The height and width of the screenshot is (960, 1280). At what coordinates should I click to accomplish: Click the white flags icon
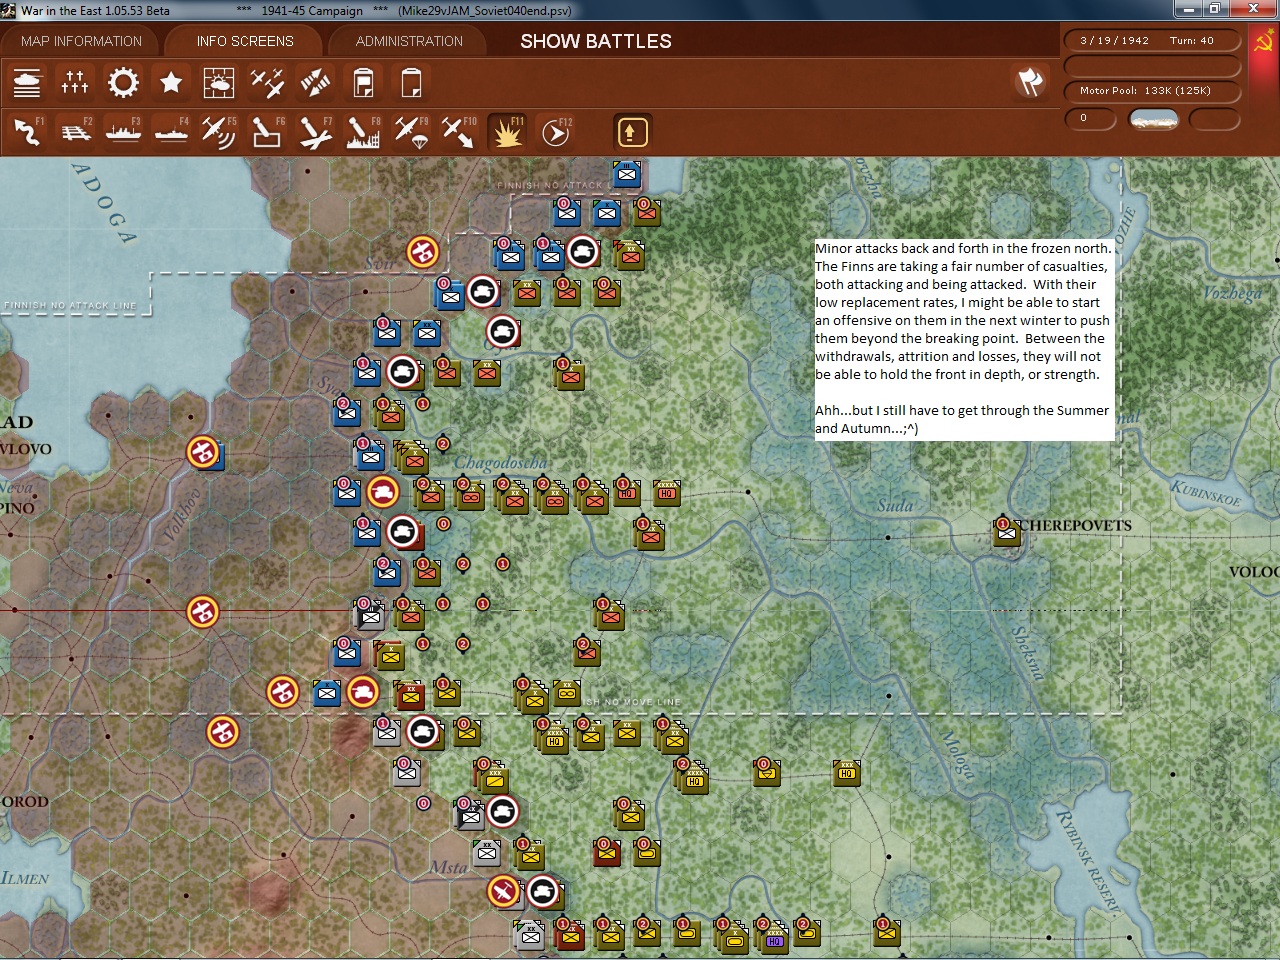tap(1030, 82)
